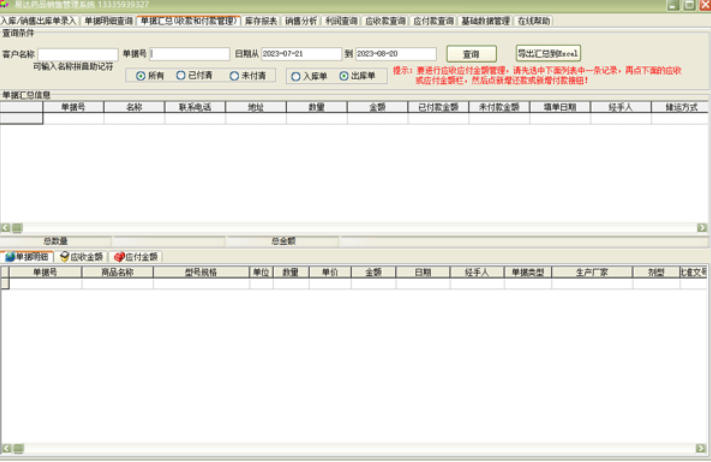Screen dimensions: 711x462
Task: Click the 填单日期 column header
Action: 560,107
